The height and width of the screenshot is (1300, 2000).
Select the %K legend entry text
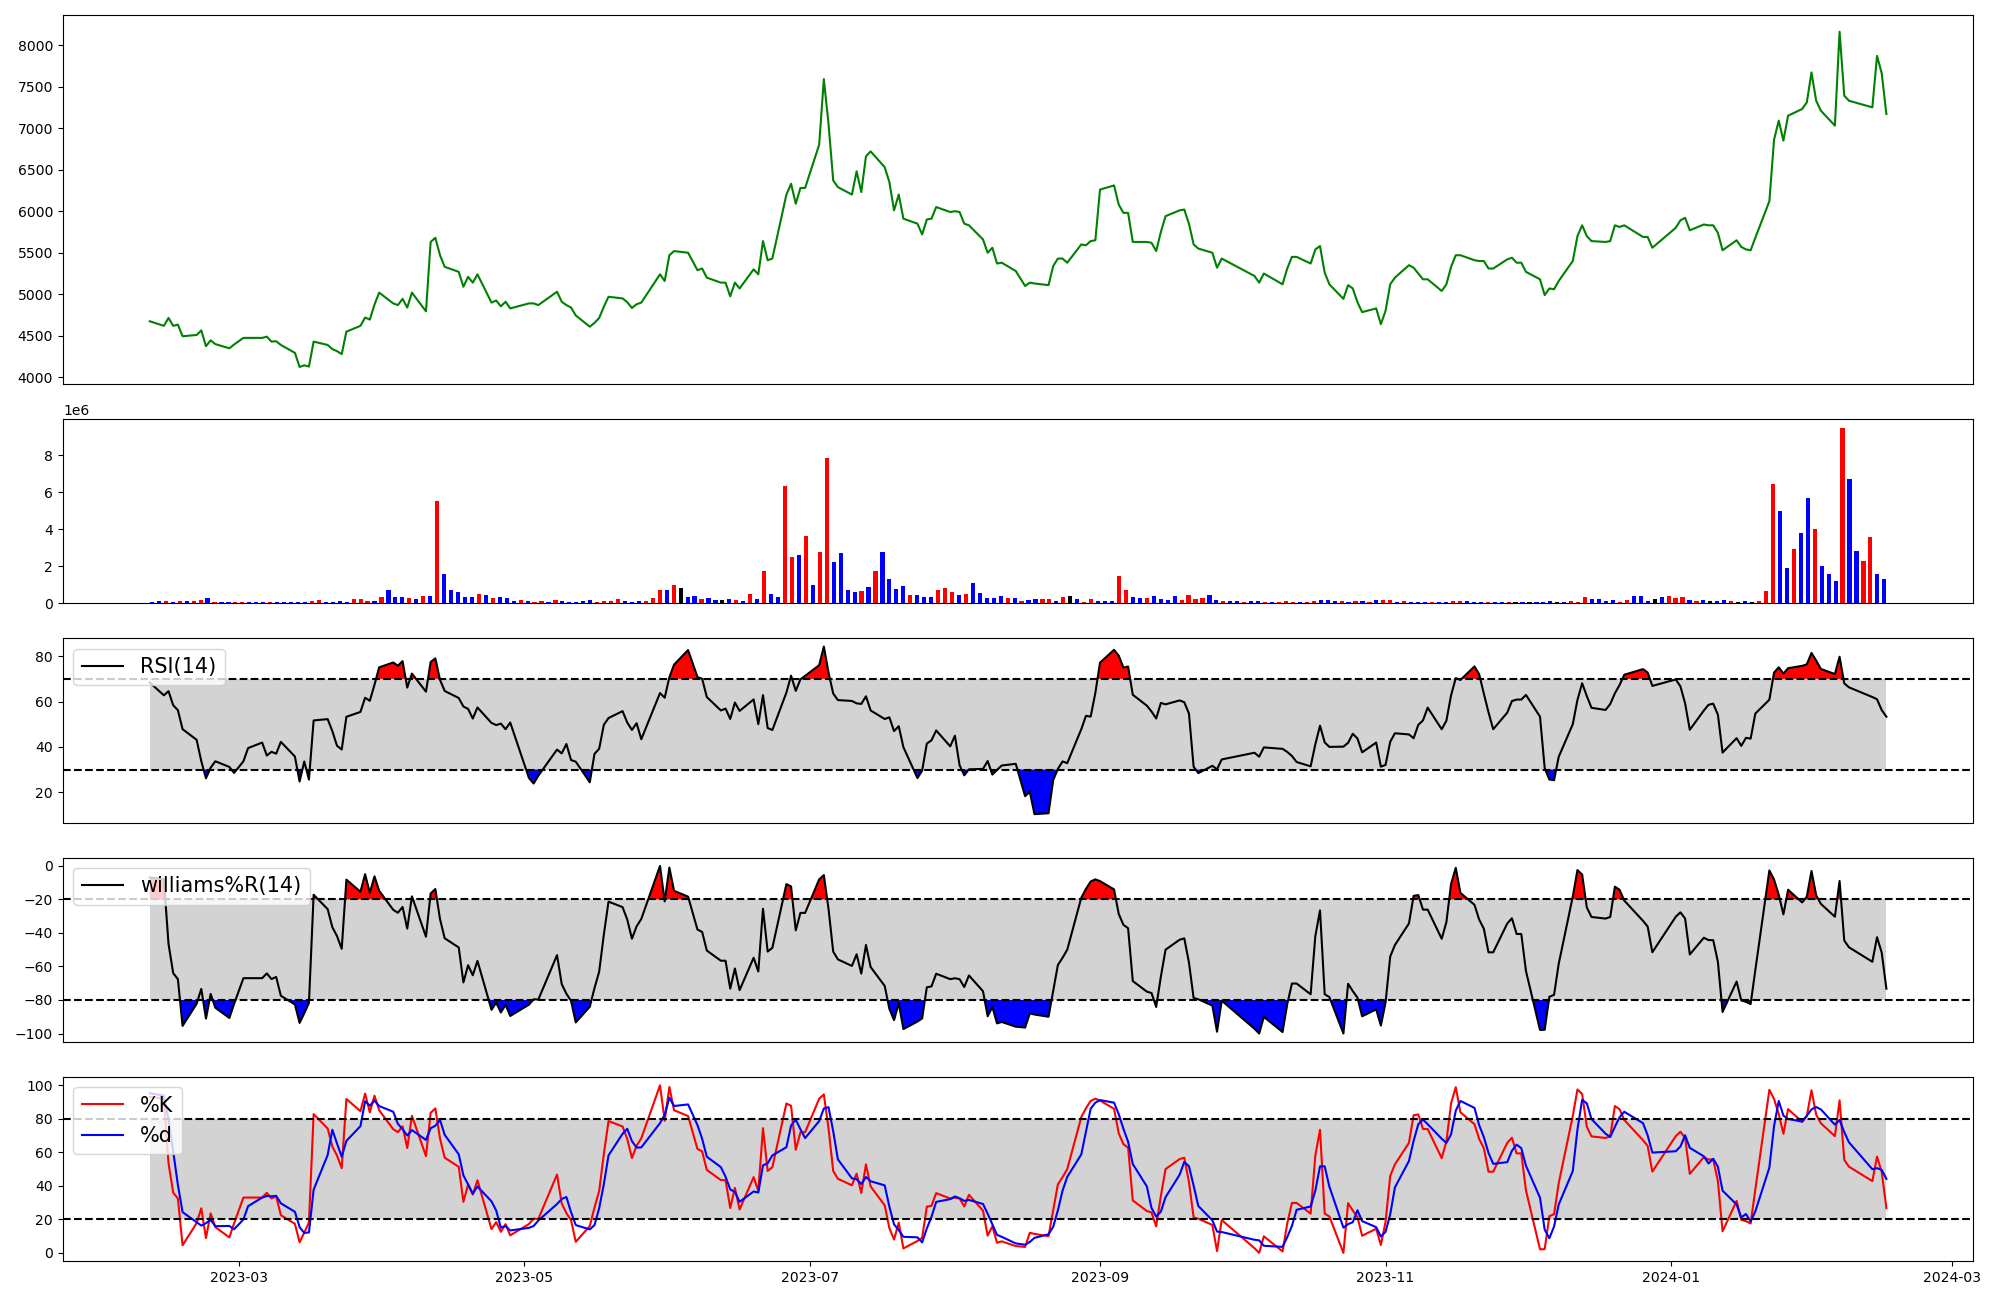click(x=156, y=1105)
